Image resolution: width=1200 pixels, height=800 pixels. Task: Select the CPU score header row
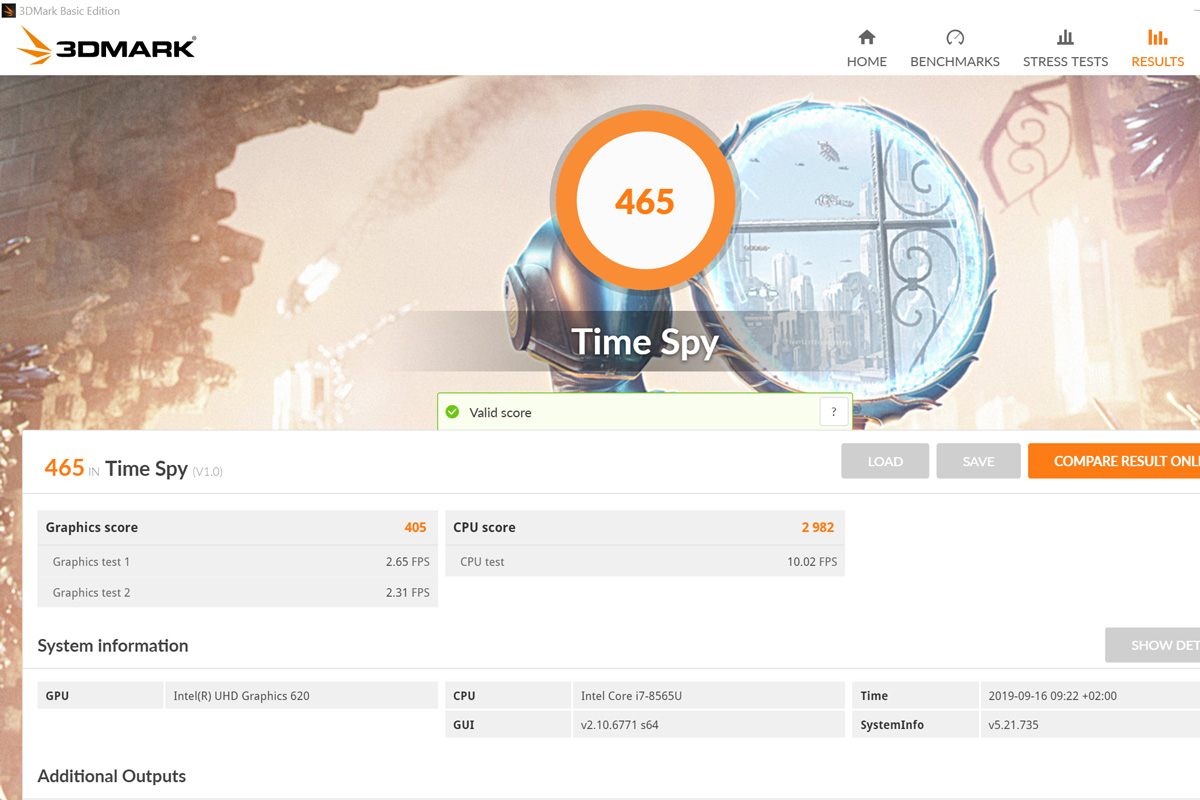645,527
